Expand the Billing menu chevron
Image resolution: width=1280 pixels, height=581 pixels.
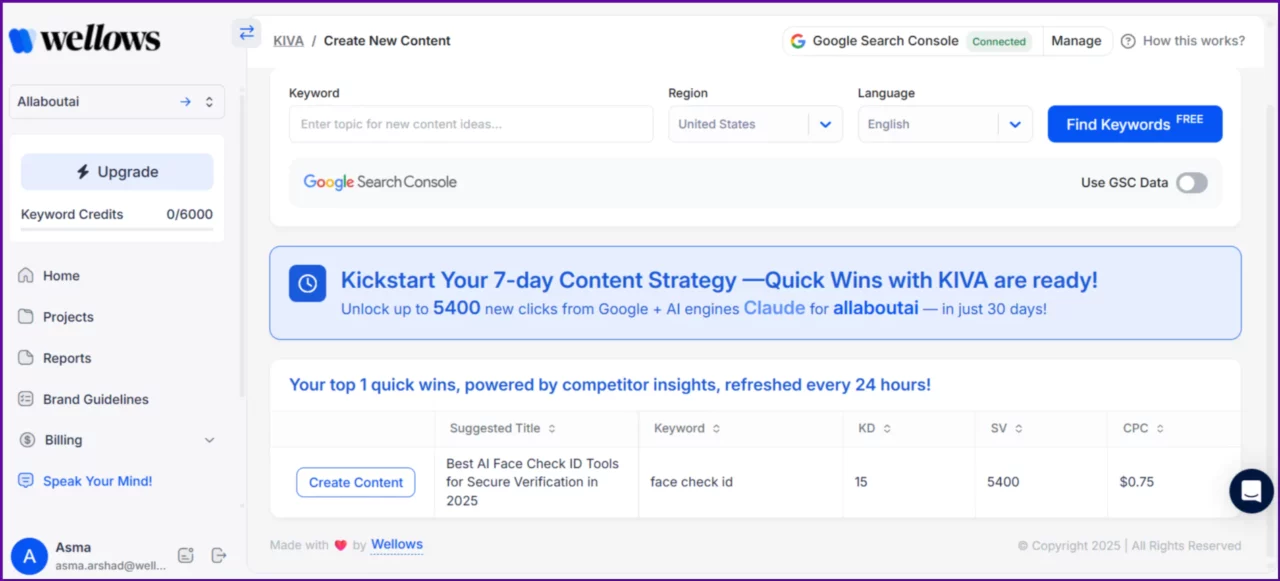pos(209,440)
